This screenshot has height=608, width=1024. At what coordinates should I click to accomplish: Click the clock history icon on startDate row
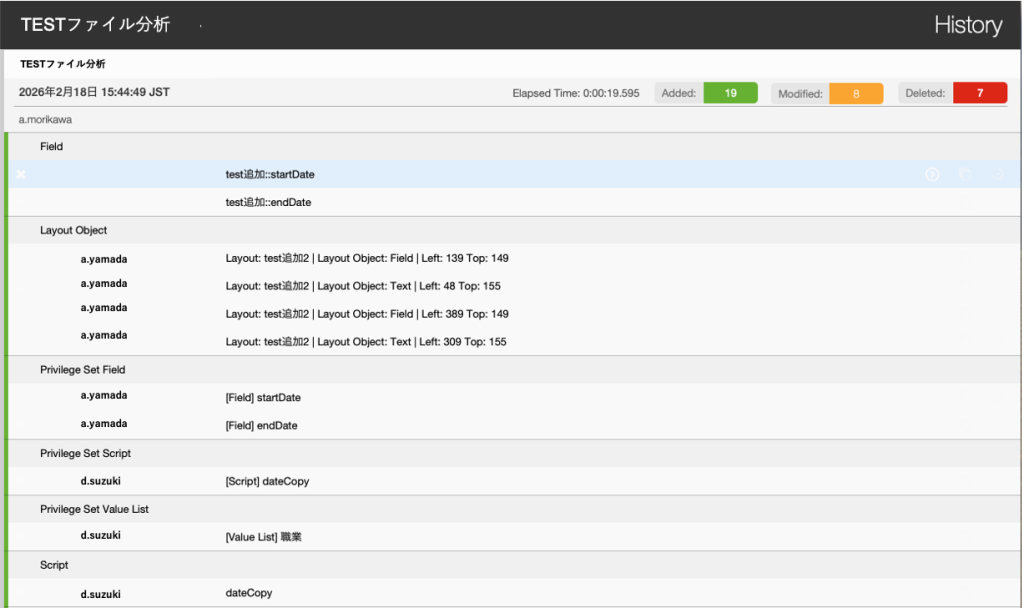pos(997,174)
